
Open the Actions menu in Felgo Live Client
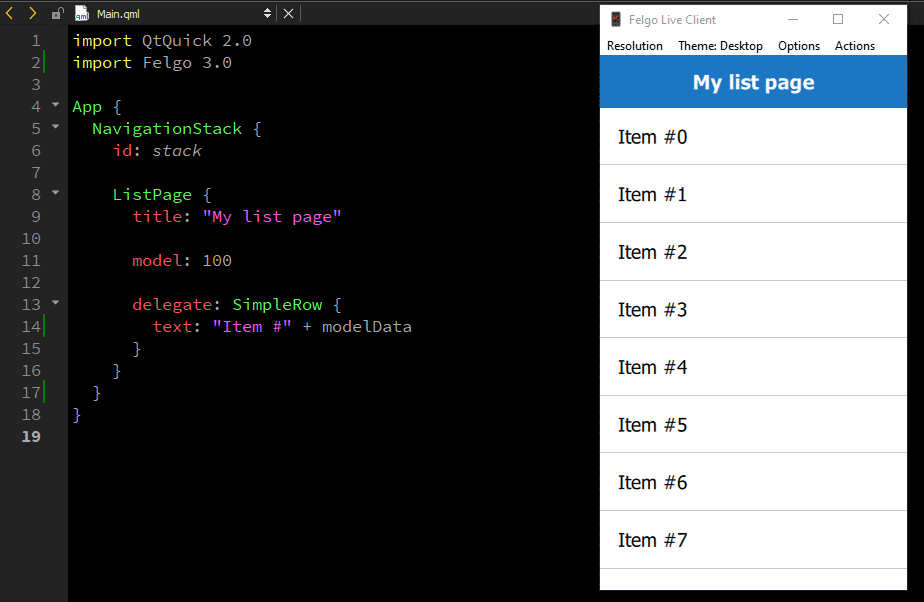tap(854, 45)
